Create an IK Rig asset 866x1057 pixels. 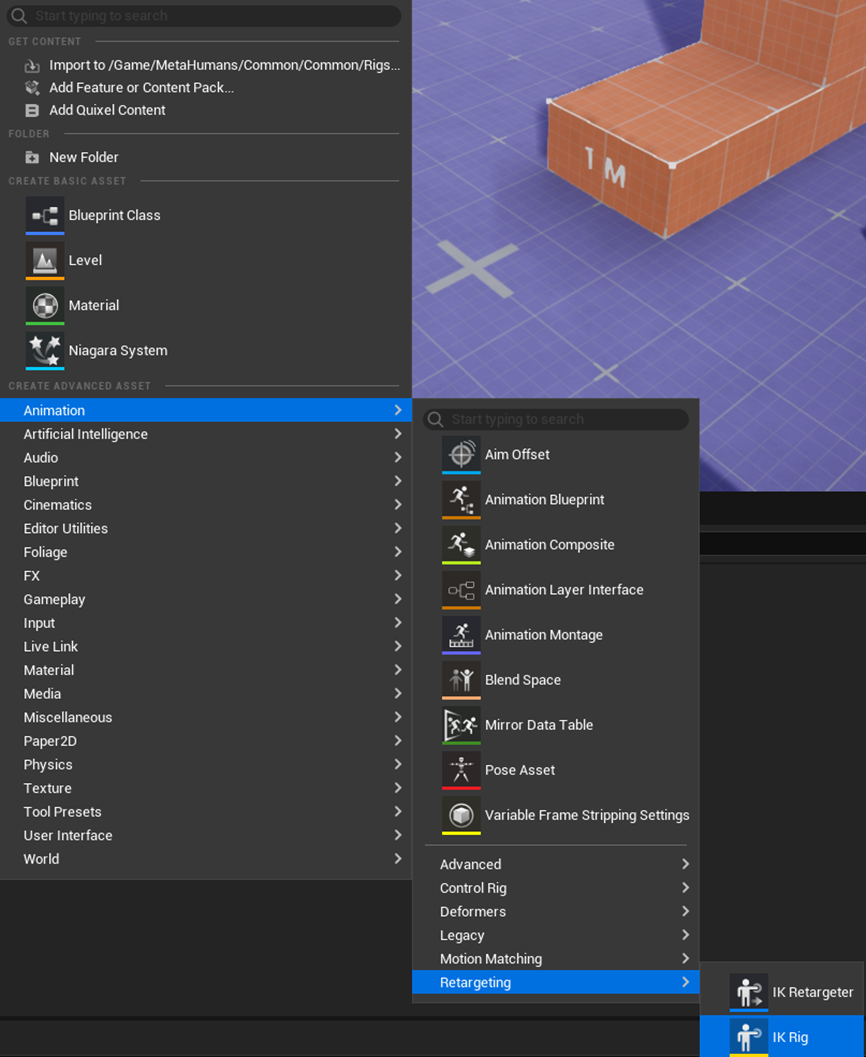coord(782,1037)
